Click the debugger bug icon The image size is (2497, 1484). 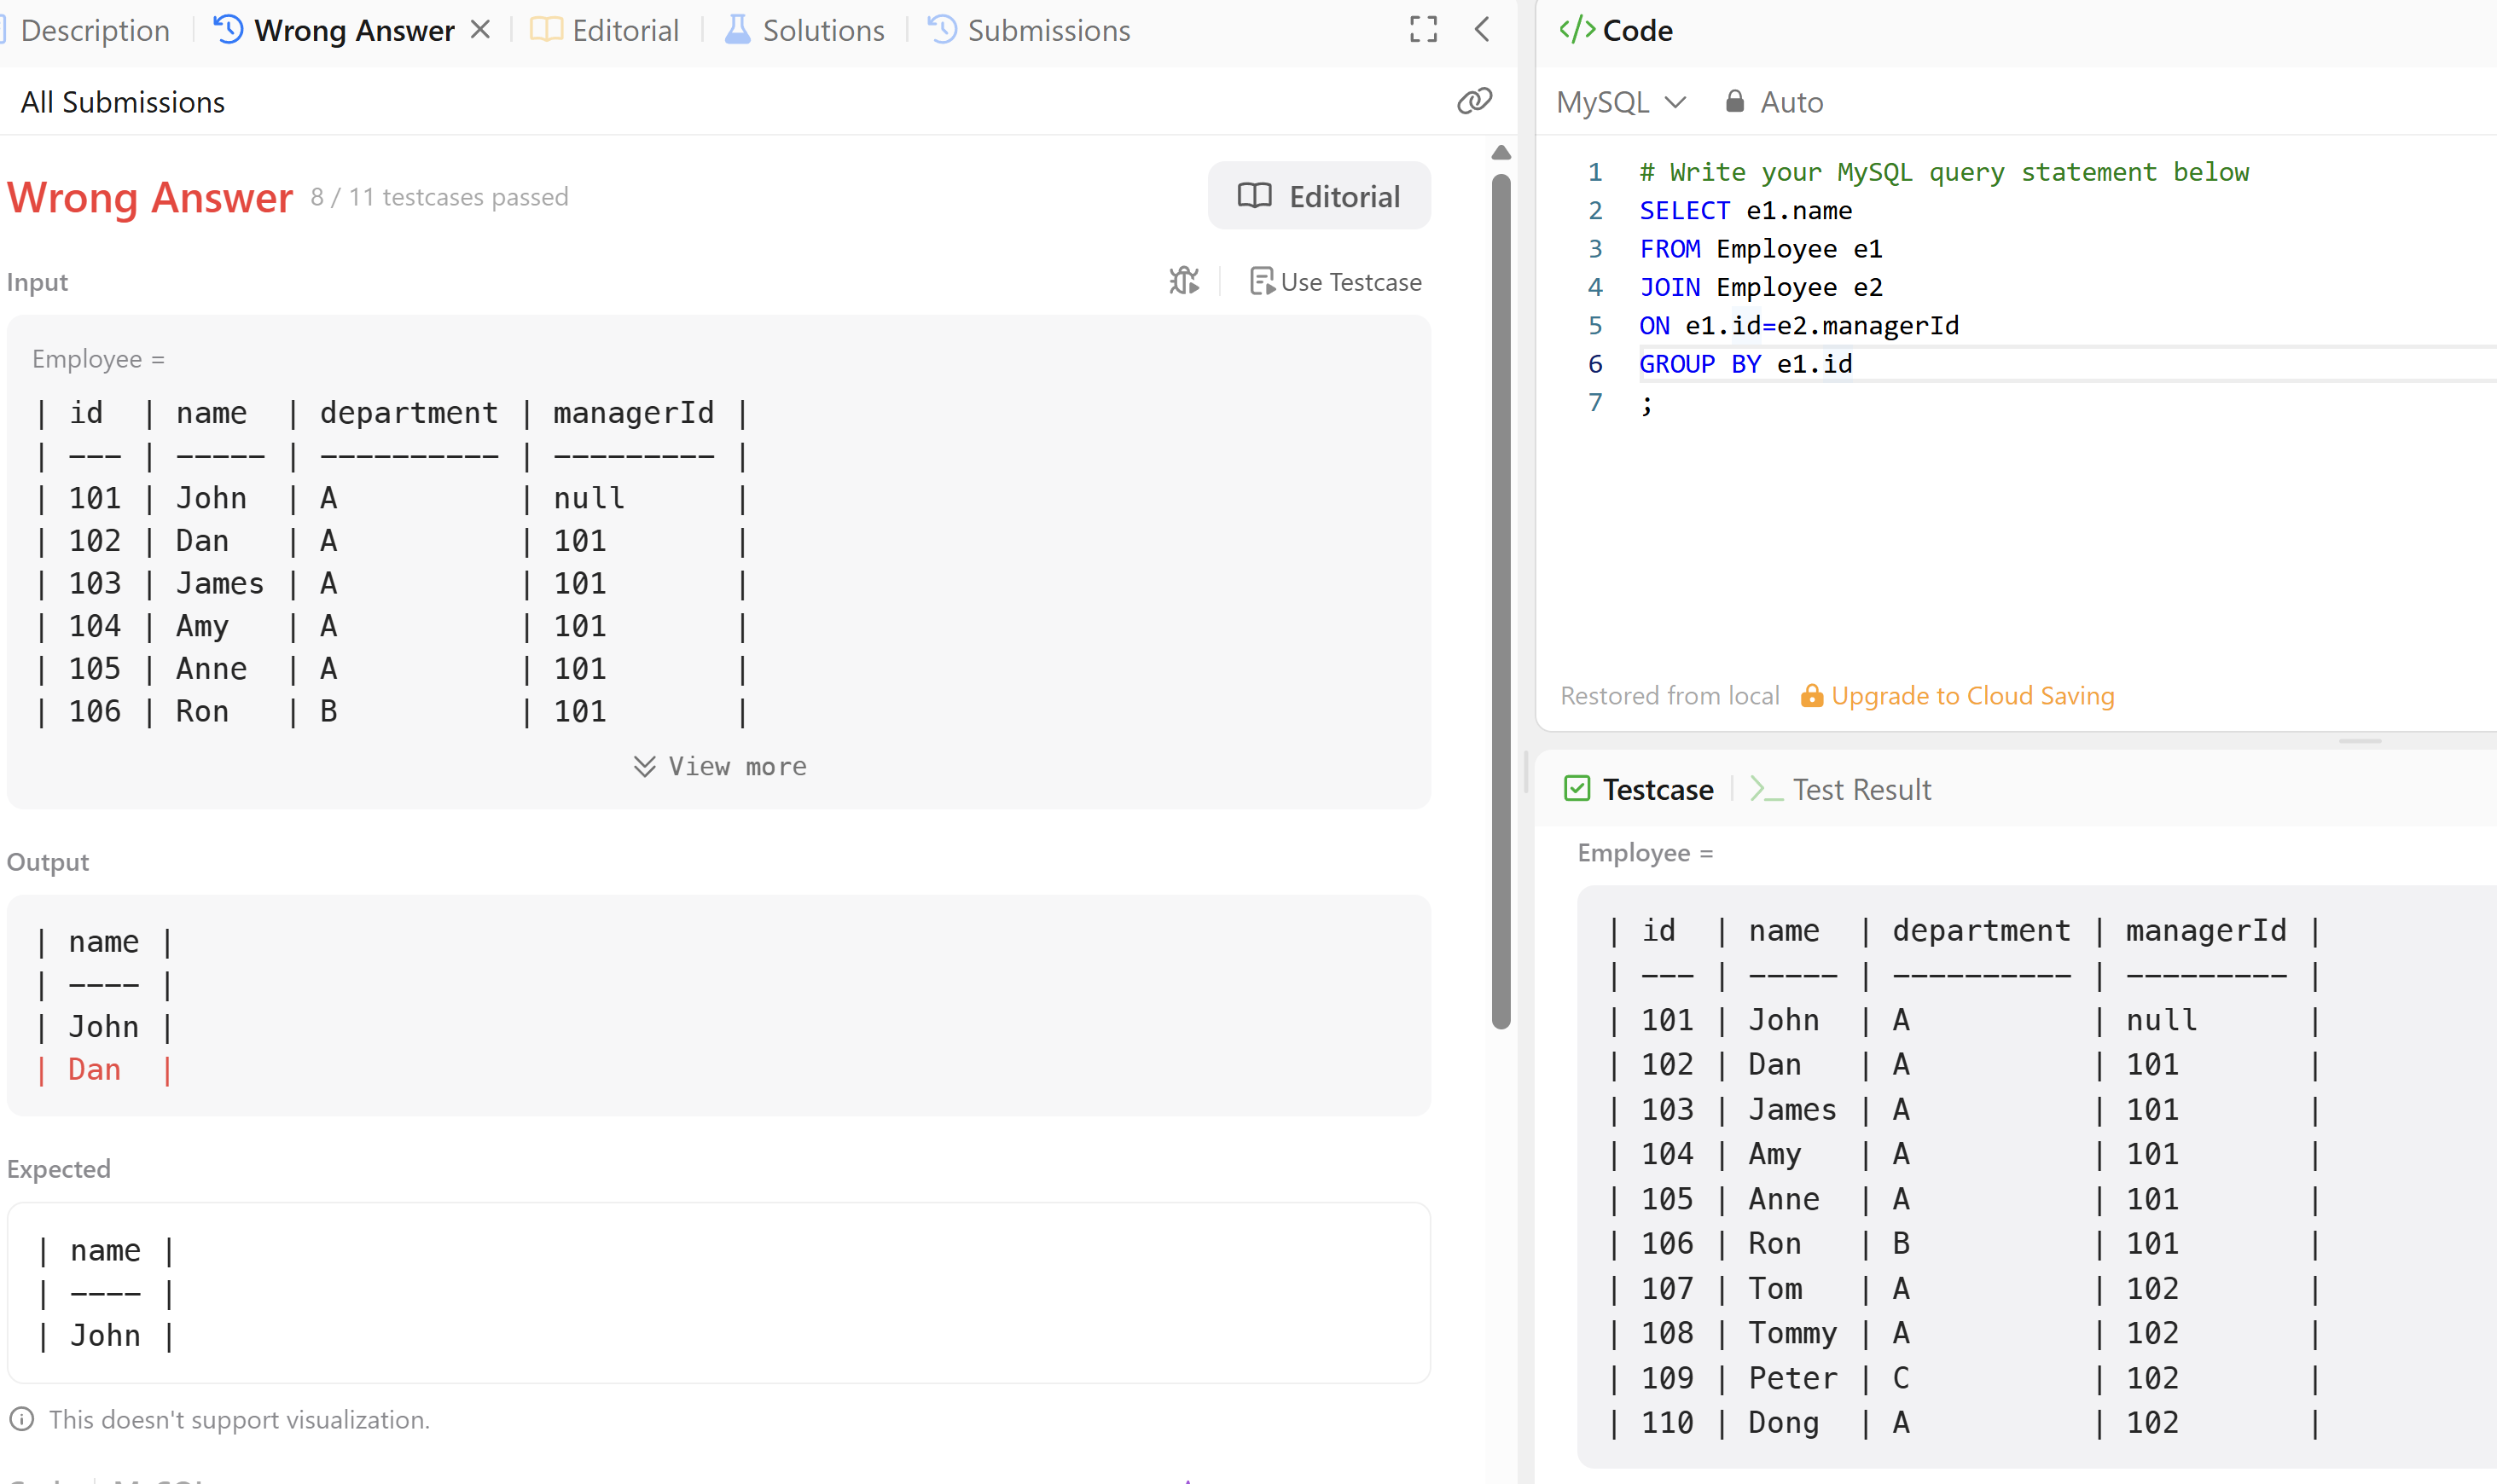click(x=1183, y=282)
